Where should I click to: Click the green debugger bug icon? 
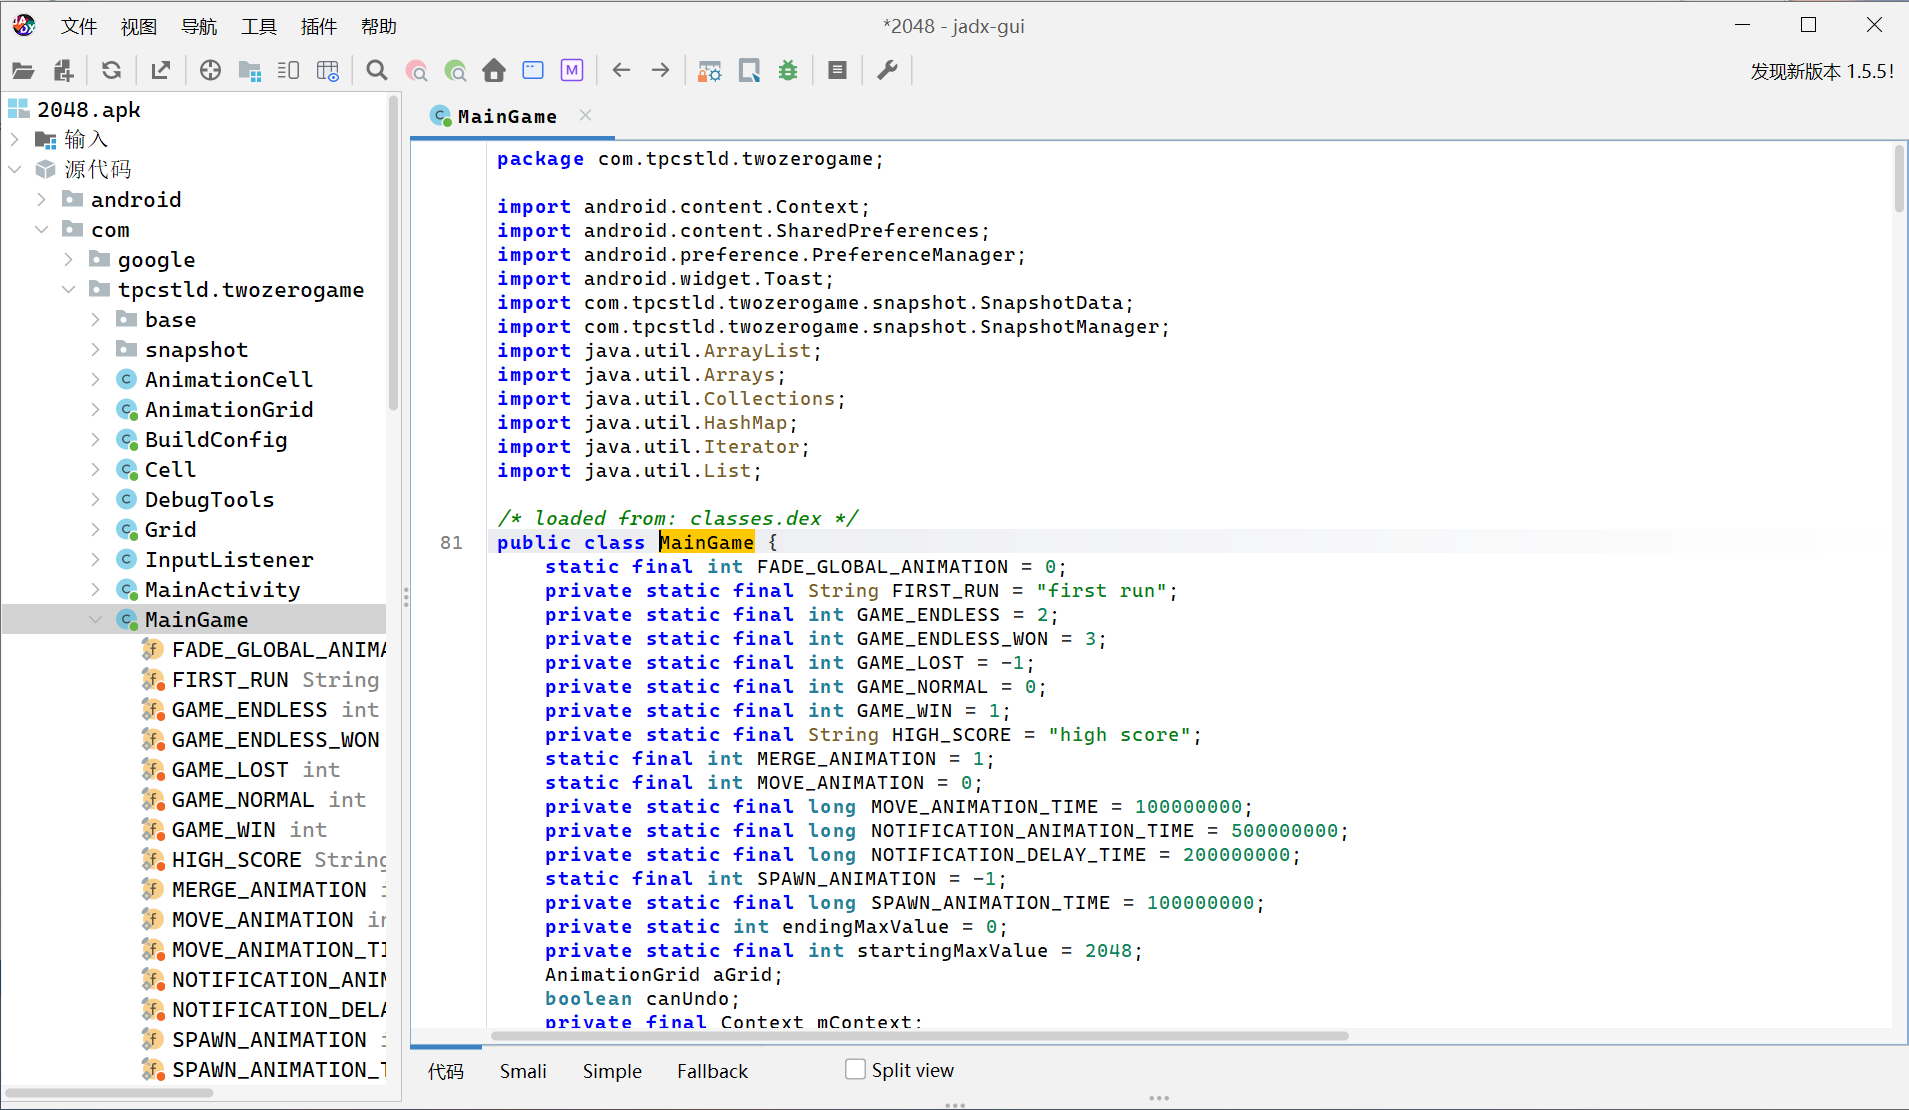pos(788,71)
